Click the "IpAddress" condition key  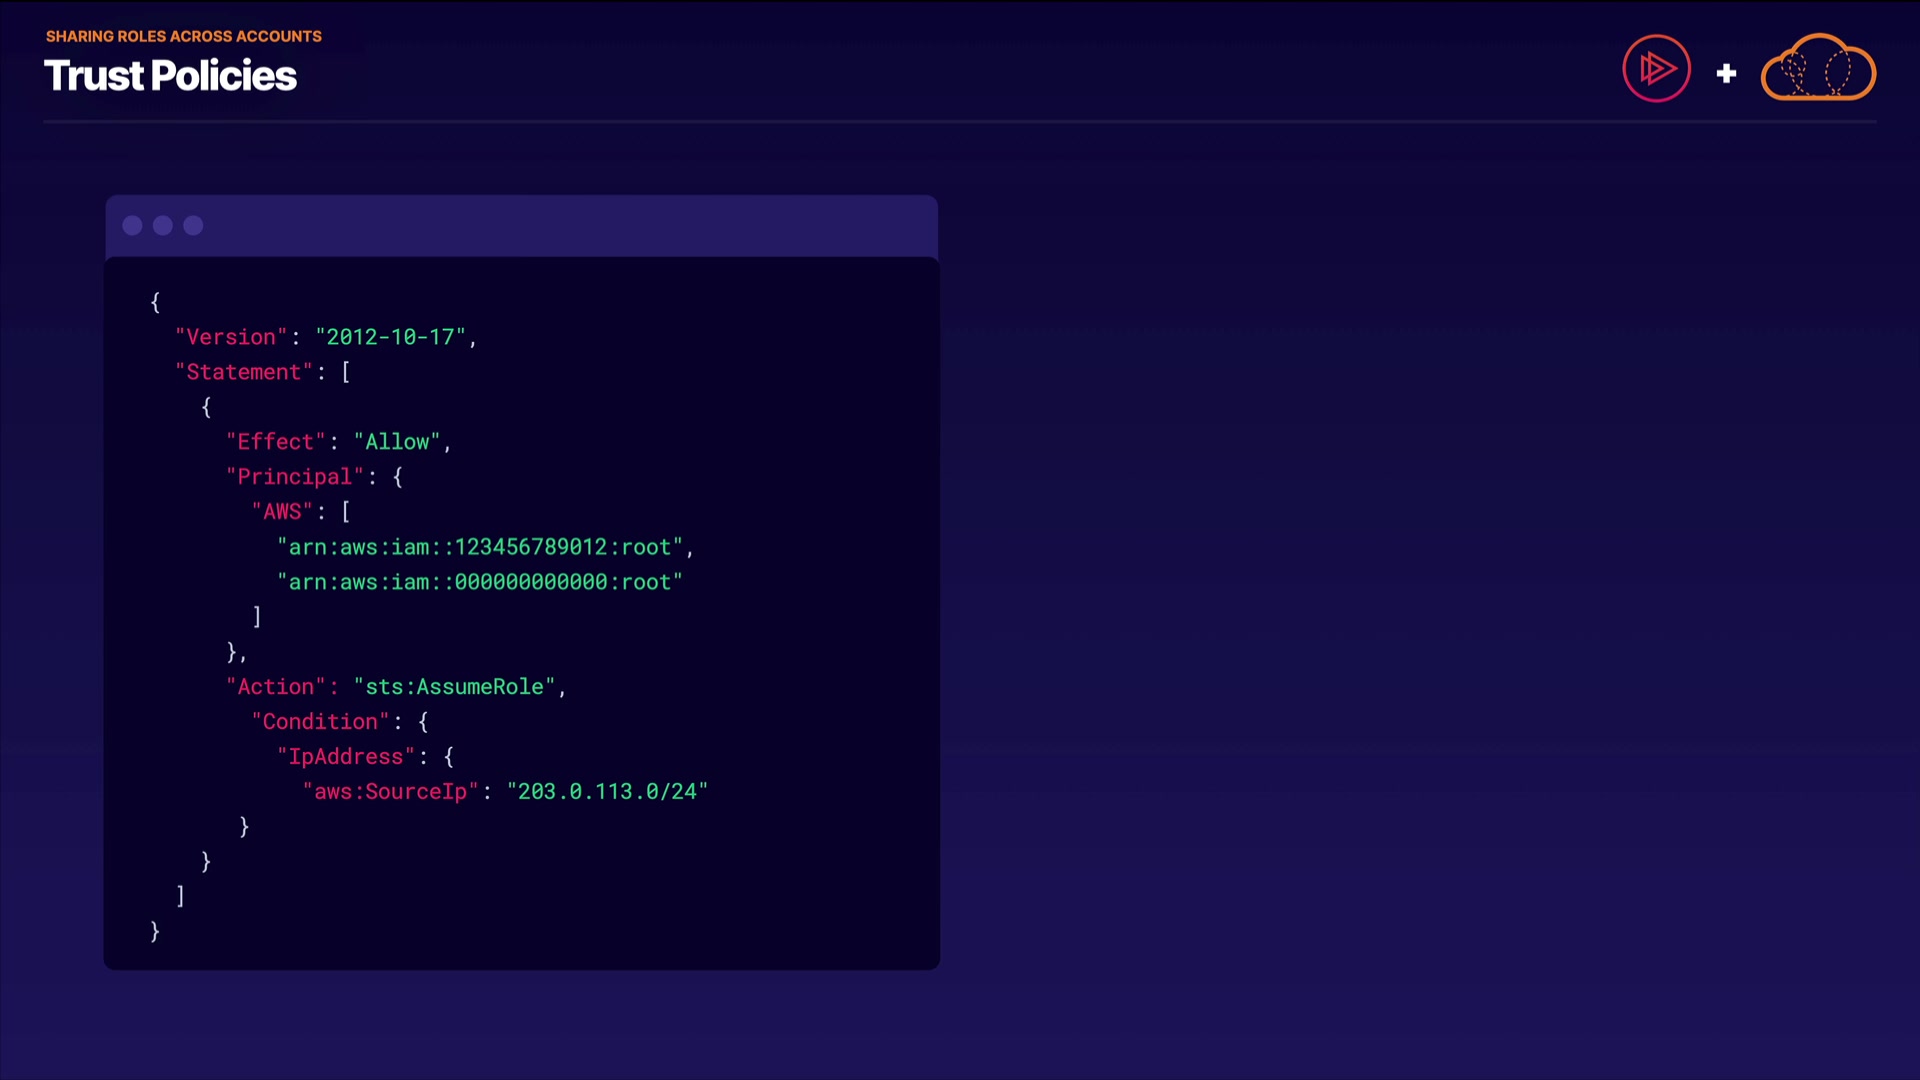[x=346, y=757]
